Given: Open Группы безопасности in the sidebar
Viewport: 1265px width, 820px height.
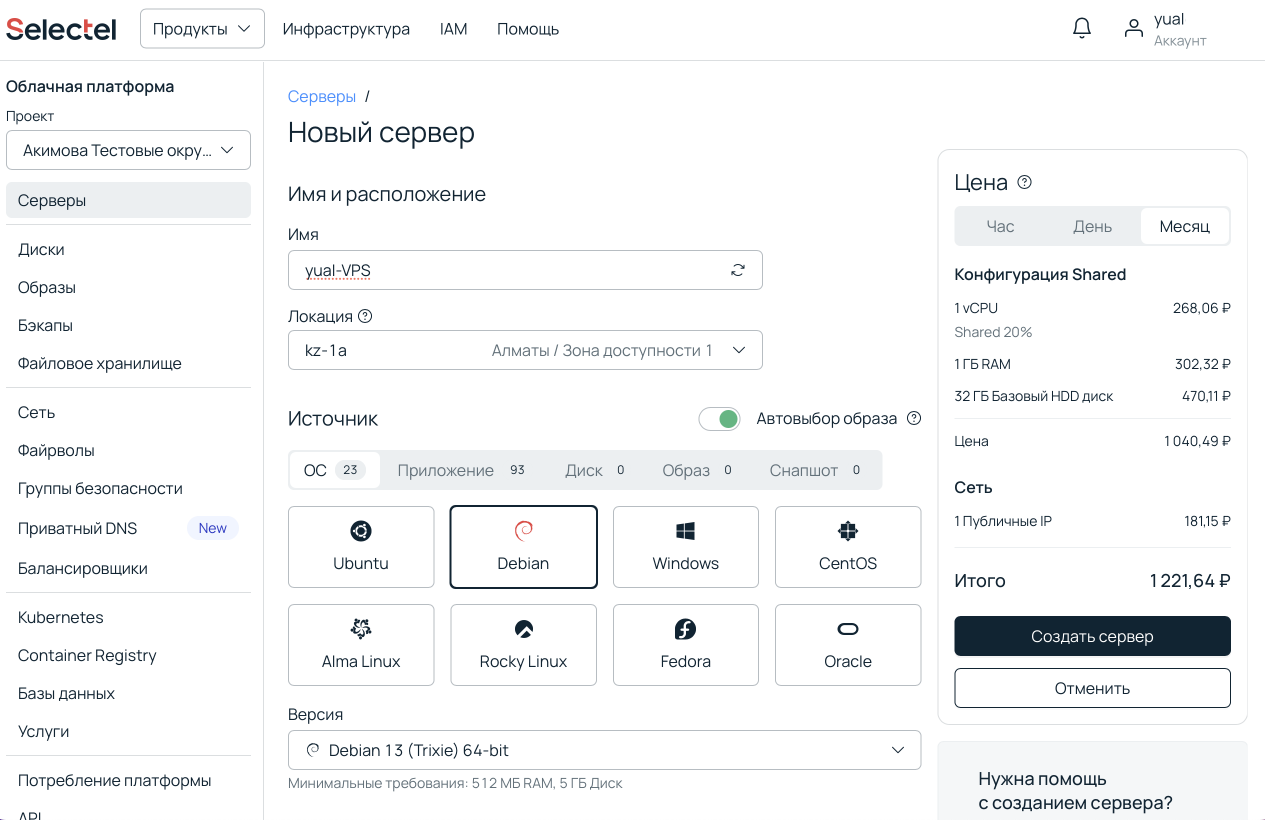Looking at the screenshot, I should [x=128, y=488].
